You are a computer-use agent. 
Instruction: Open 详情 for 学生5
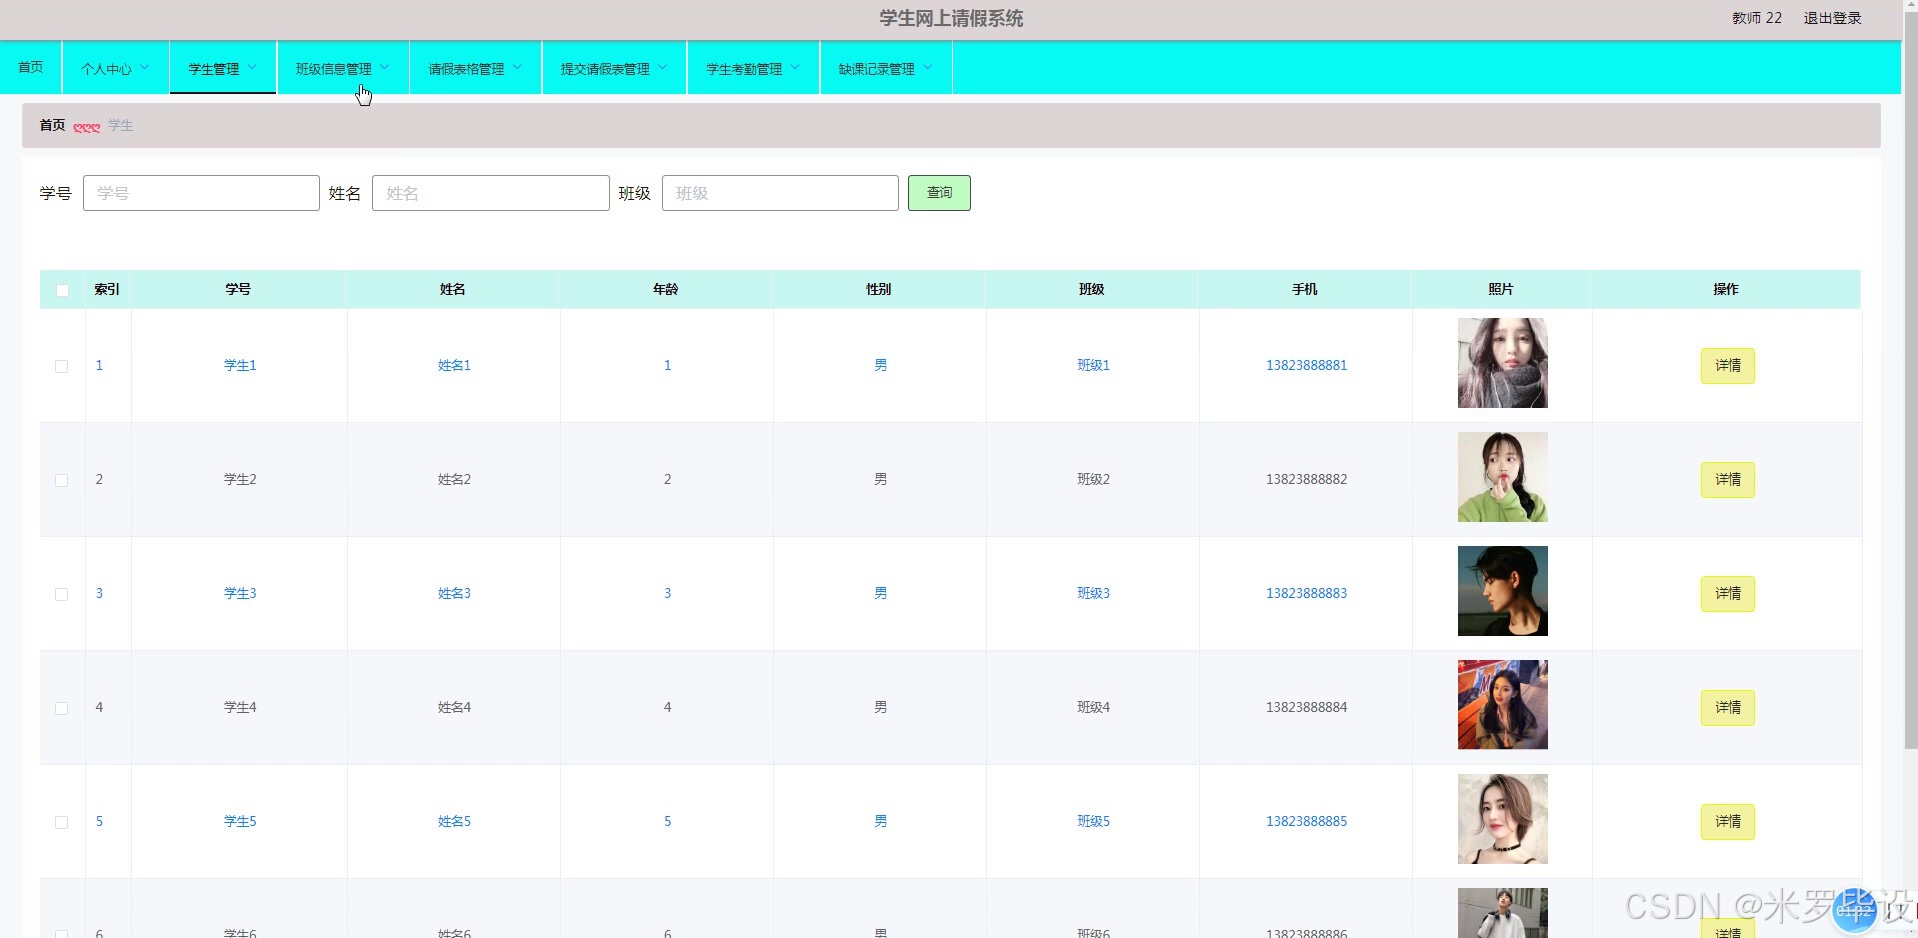pyautogui.click(x=1727, y=822)
